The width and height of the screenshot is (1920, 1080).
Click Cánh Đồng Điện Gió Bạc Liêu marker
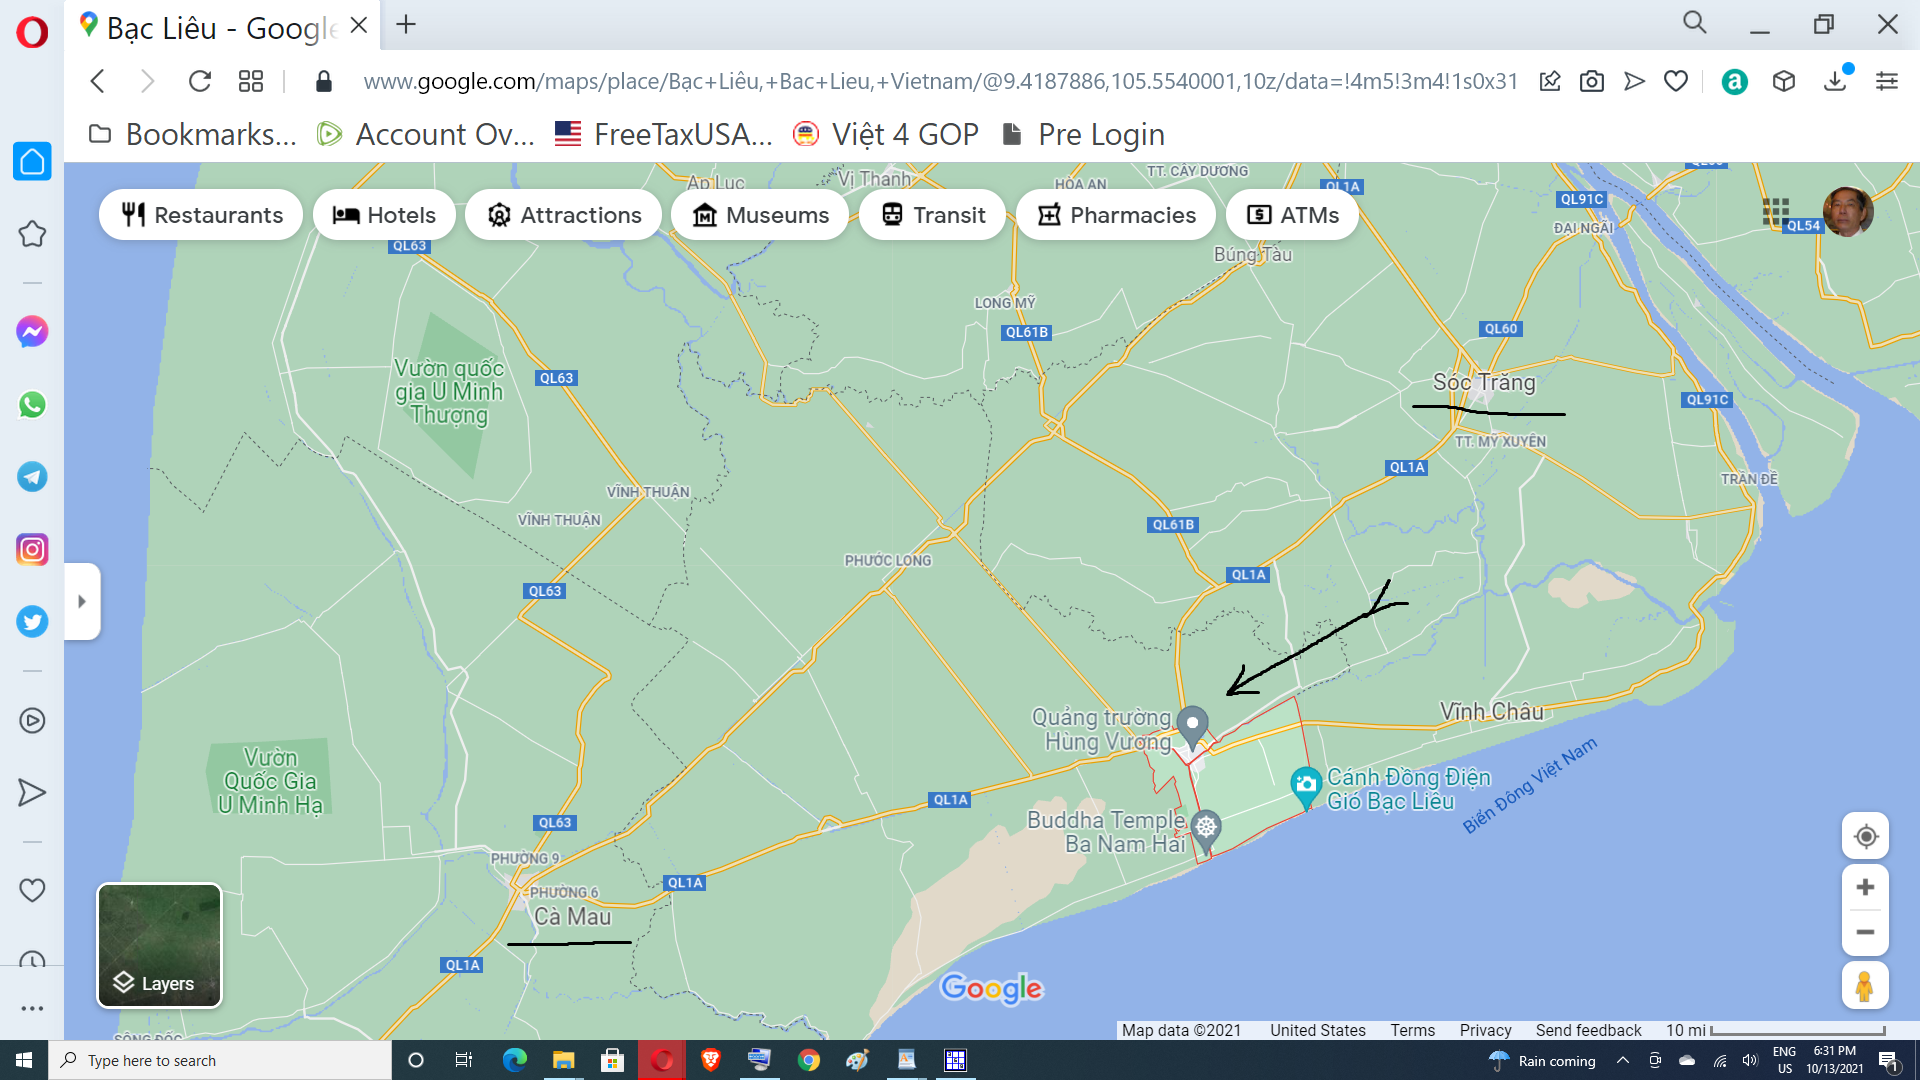tap(1306, 787)
